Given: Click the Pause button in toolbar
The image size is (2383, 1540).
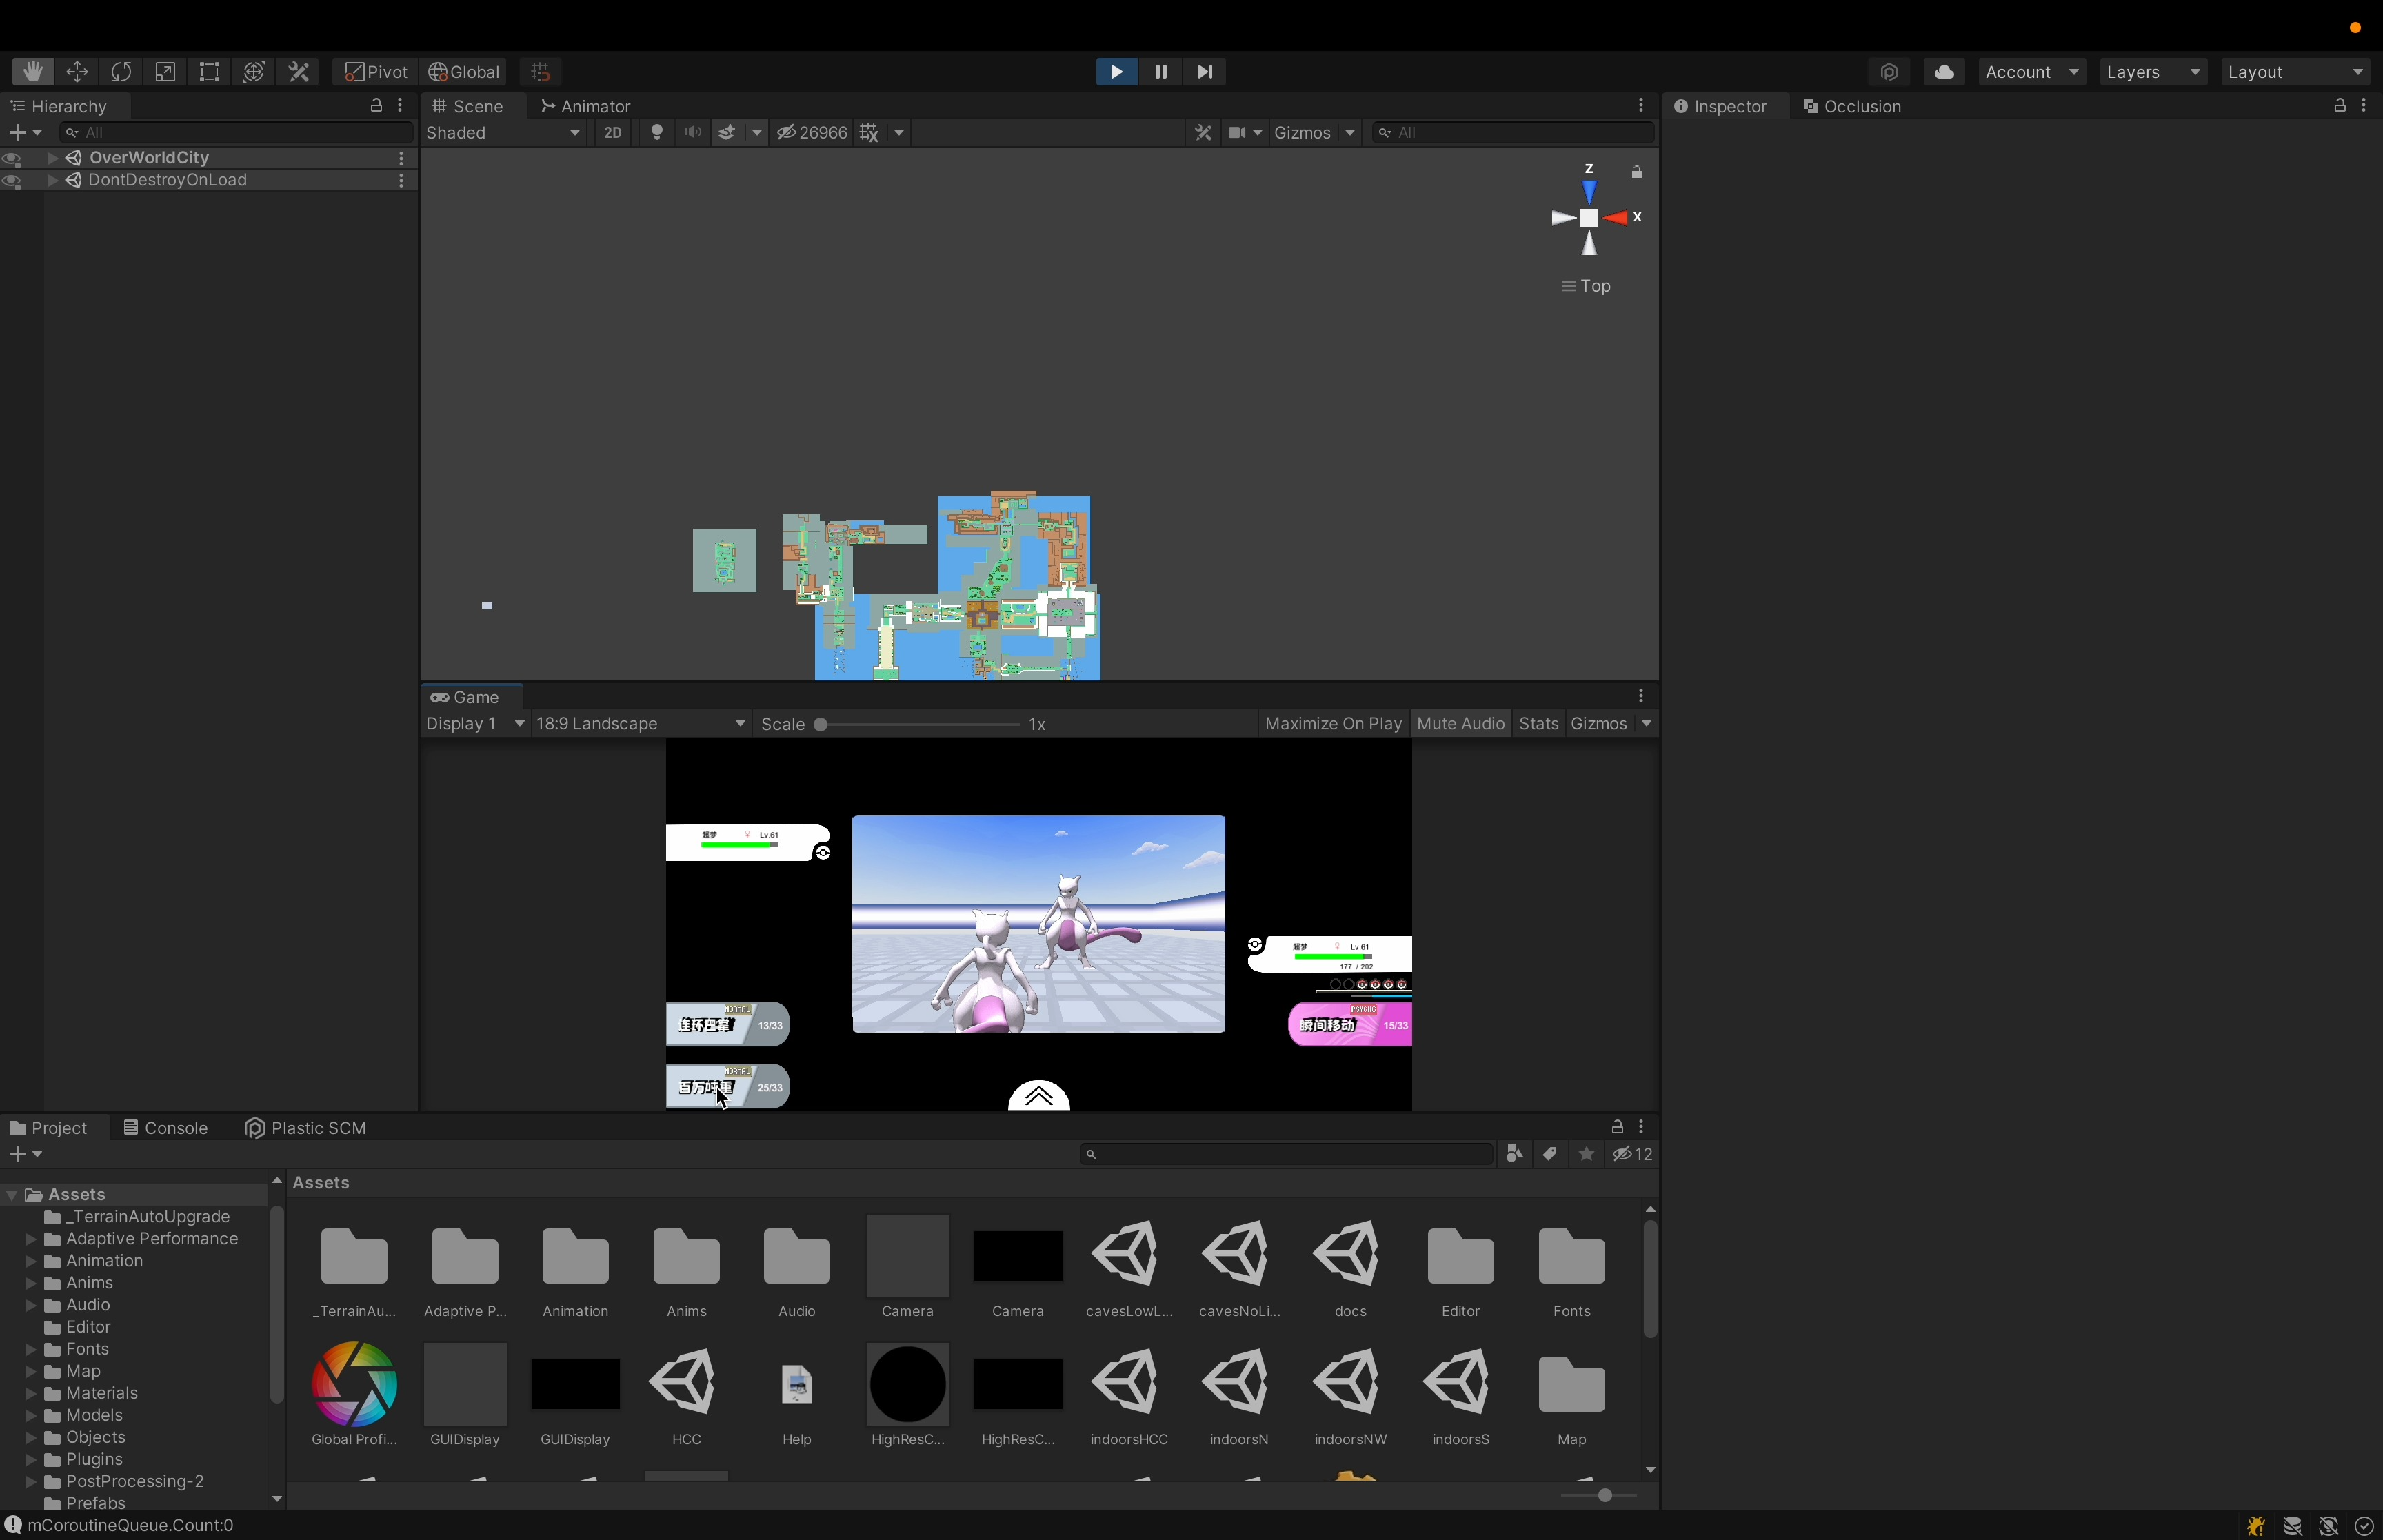Looking at the screenshot, I should 1160,70.
